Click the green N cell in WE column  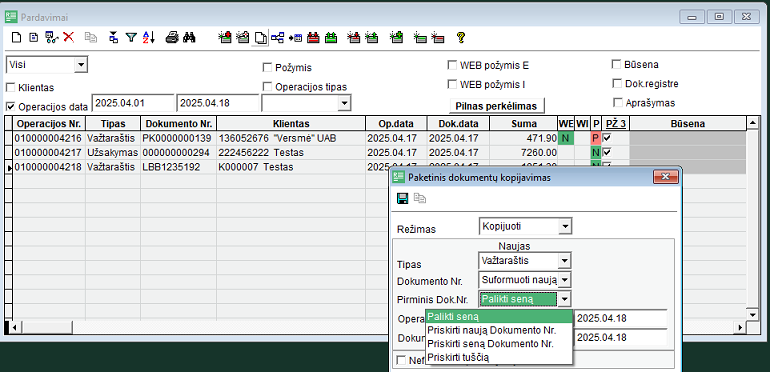(566, 138)
